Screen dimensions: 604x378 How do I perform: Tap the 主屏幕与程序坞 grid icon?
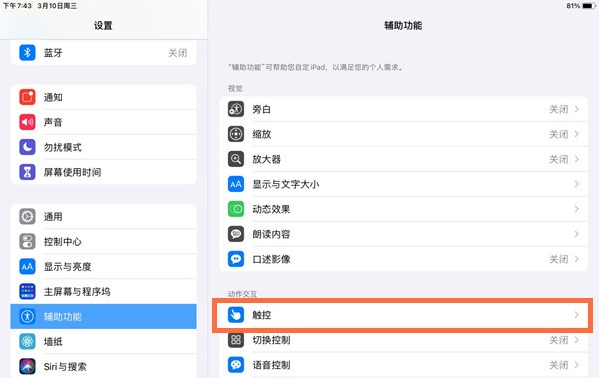[27, 291]
